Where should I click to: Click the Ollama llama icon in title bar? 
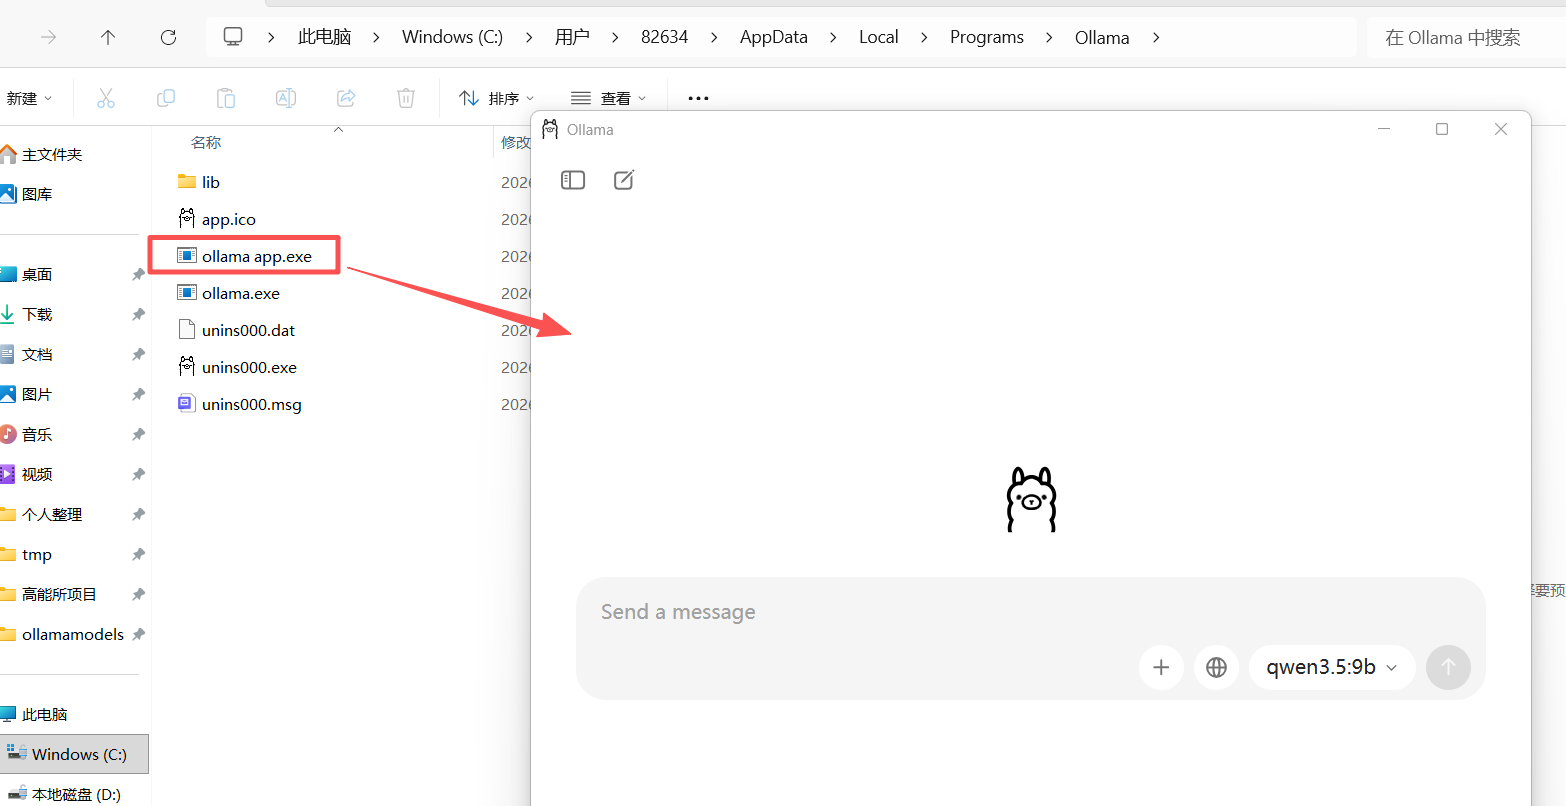tap(550, 129)
